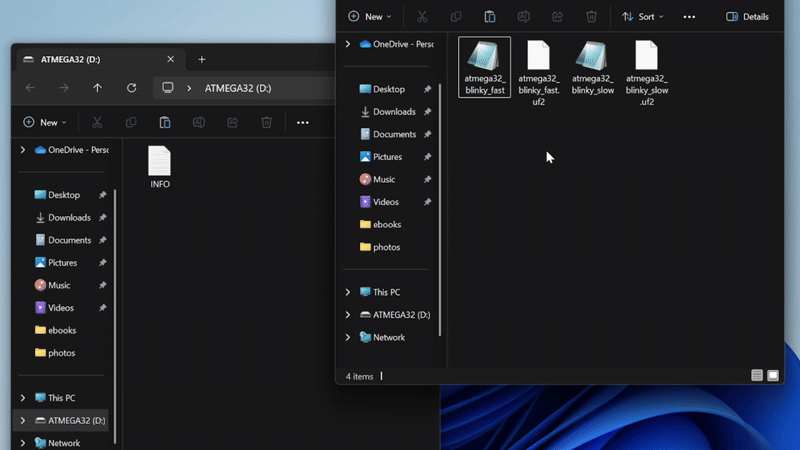Go up one level in ATMEGA32 window

tap(97, 88)
